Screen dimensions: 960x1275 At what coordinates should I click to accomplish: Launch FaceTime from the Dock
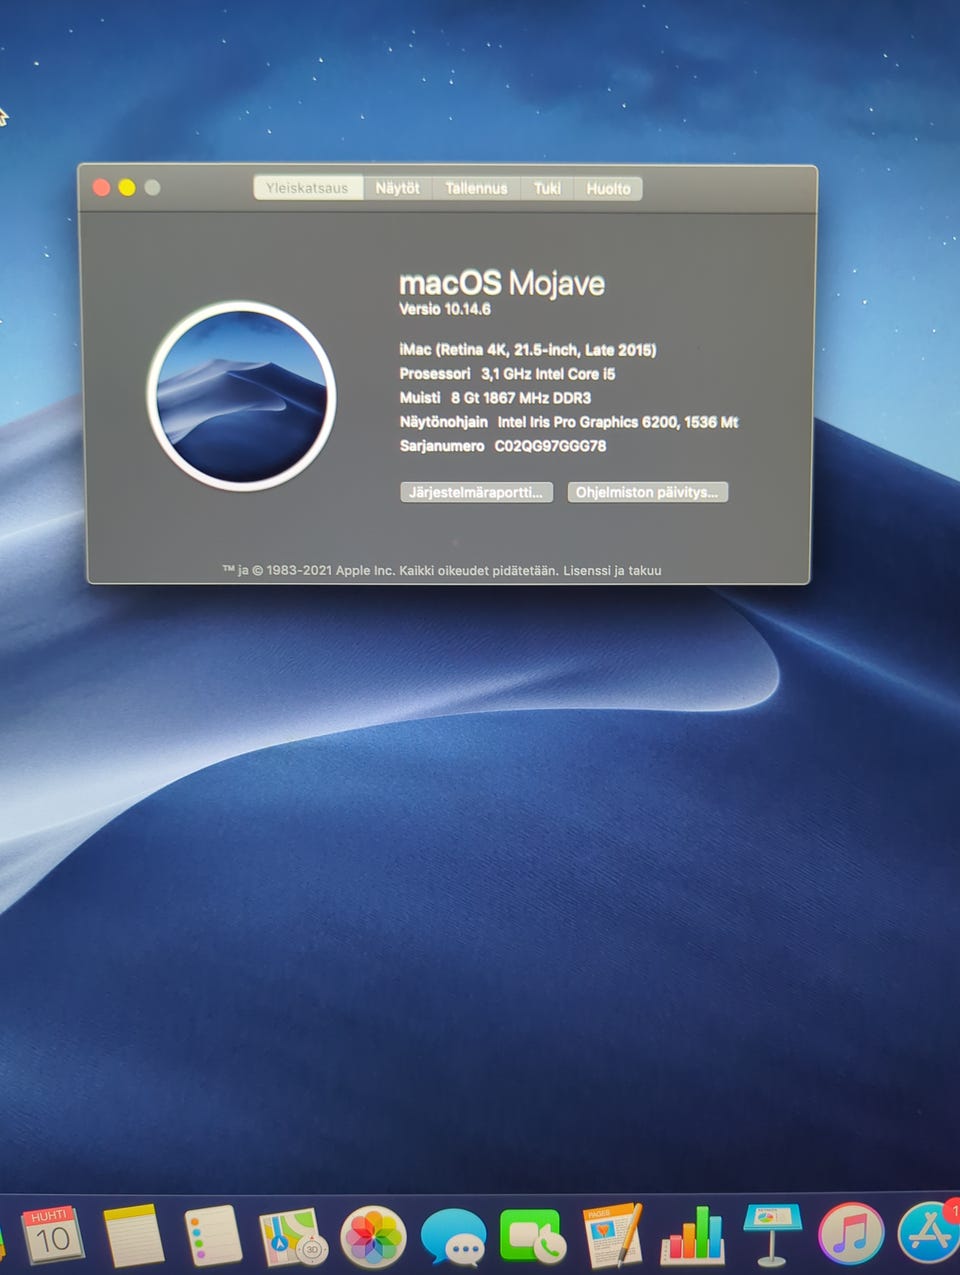click(532, 1237)
